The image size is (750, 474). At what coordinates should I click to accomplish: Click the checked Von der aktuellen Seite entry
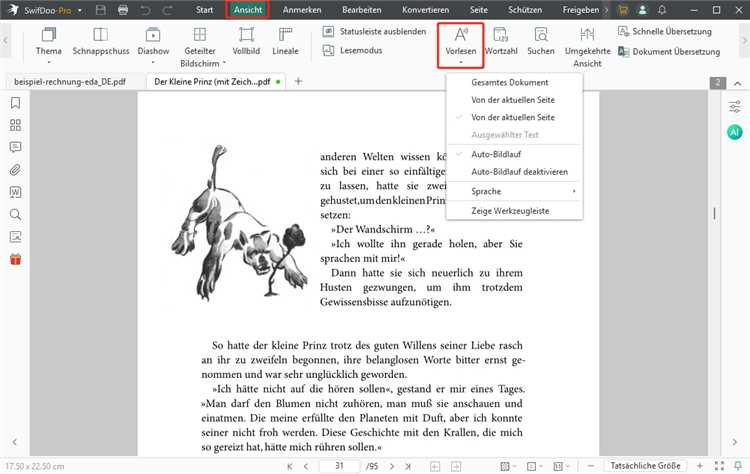pyautogui.click(x=514, y=117)
